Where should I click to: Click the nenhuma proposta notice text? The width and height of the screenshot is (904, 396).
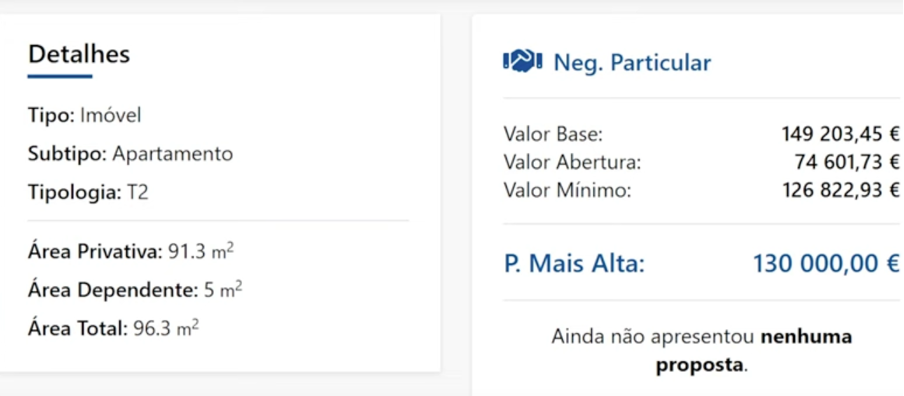click(x=702, y=350)
